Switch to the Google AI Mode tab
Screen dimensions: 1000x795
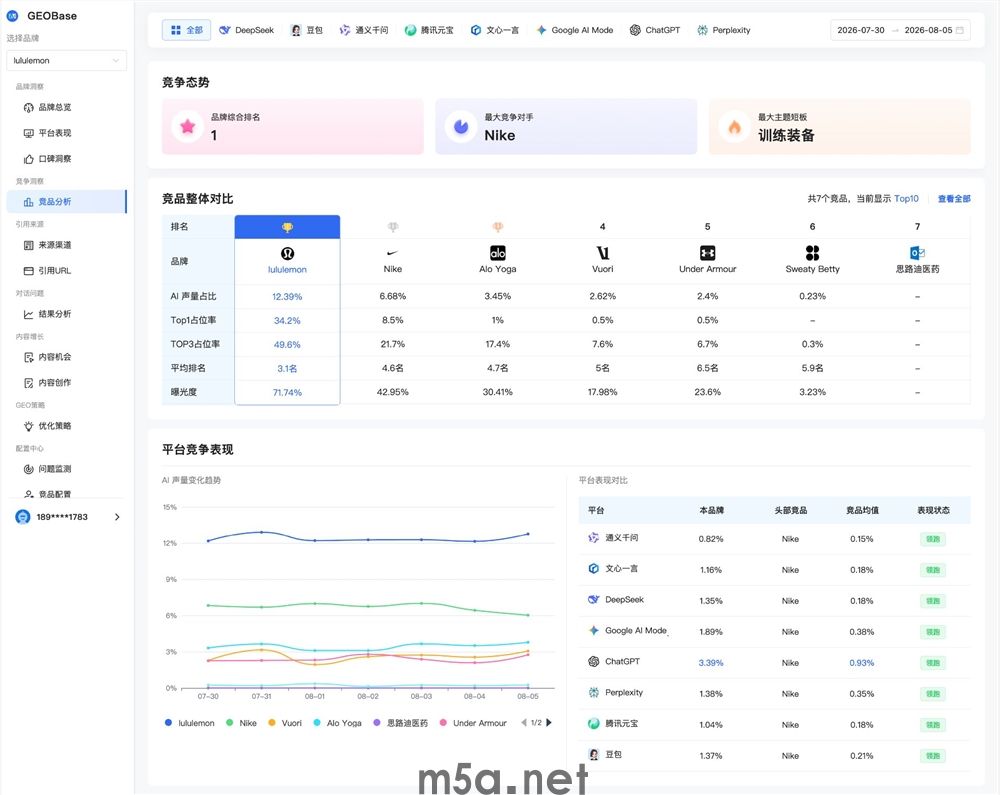tap(575, 30)
